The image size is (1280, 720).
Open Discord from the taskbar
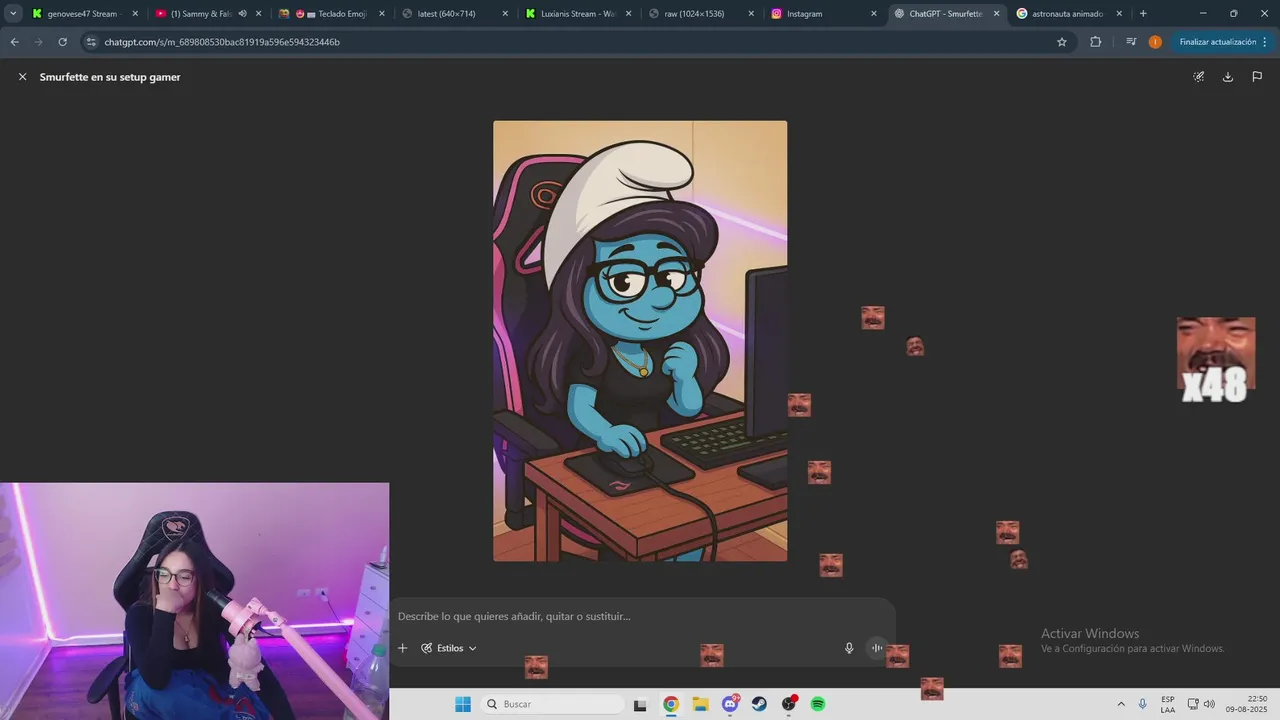pyautogui.click(x=730, y=704)
